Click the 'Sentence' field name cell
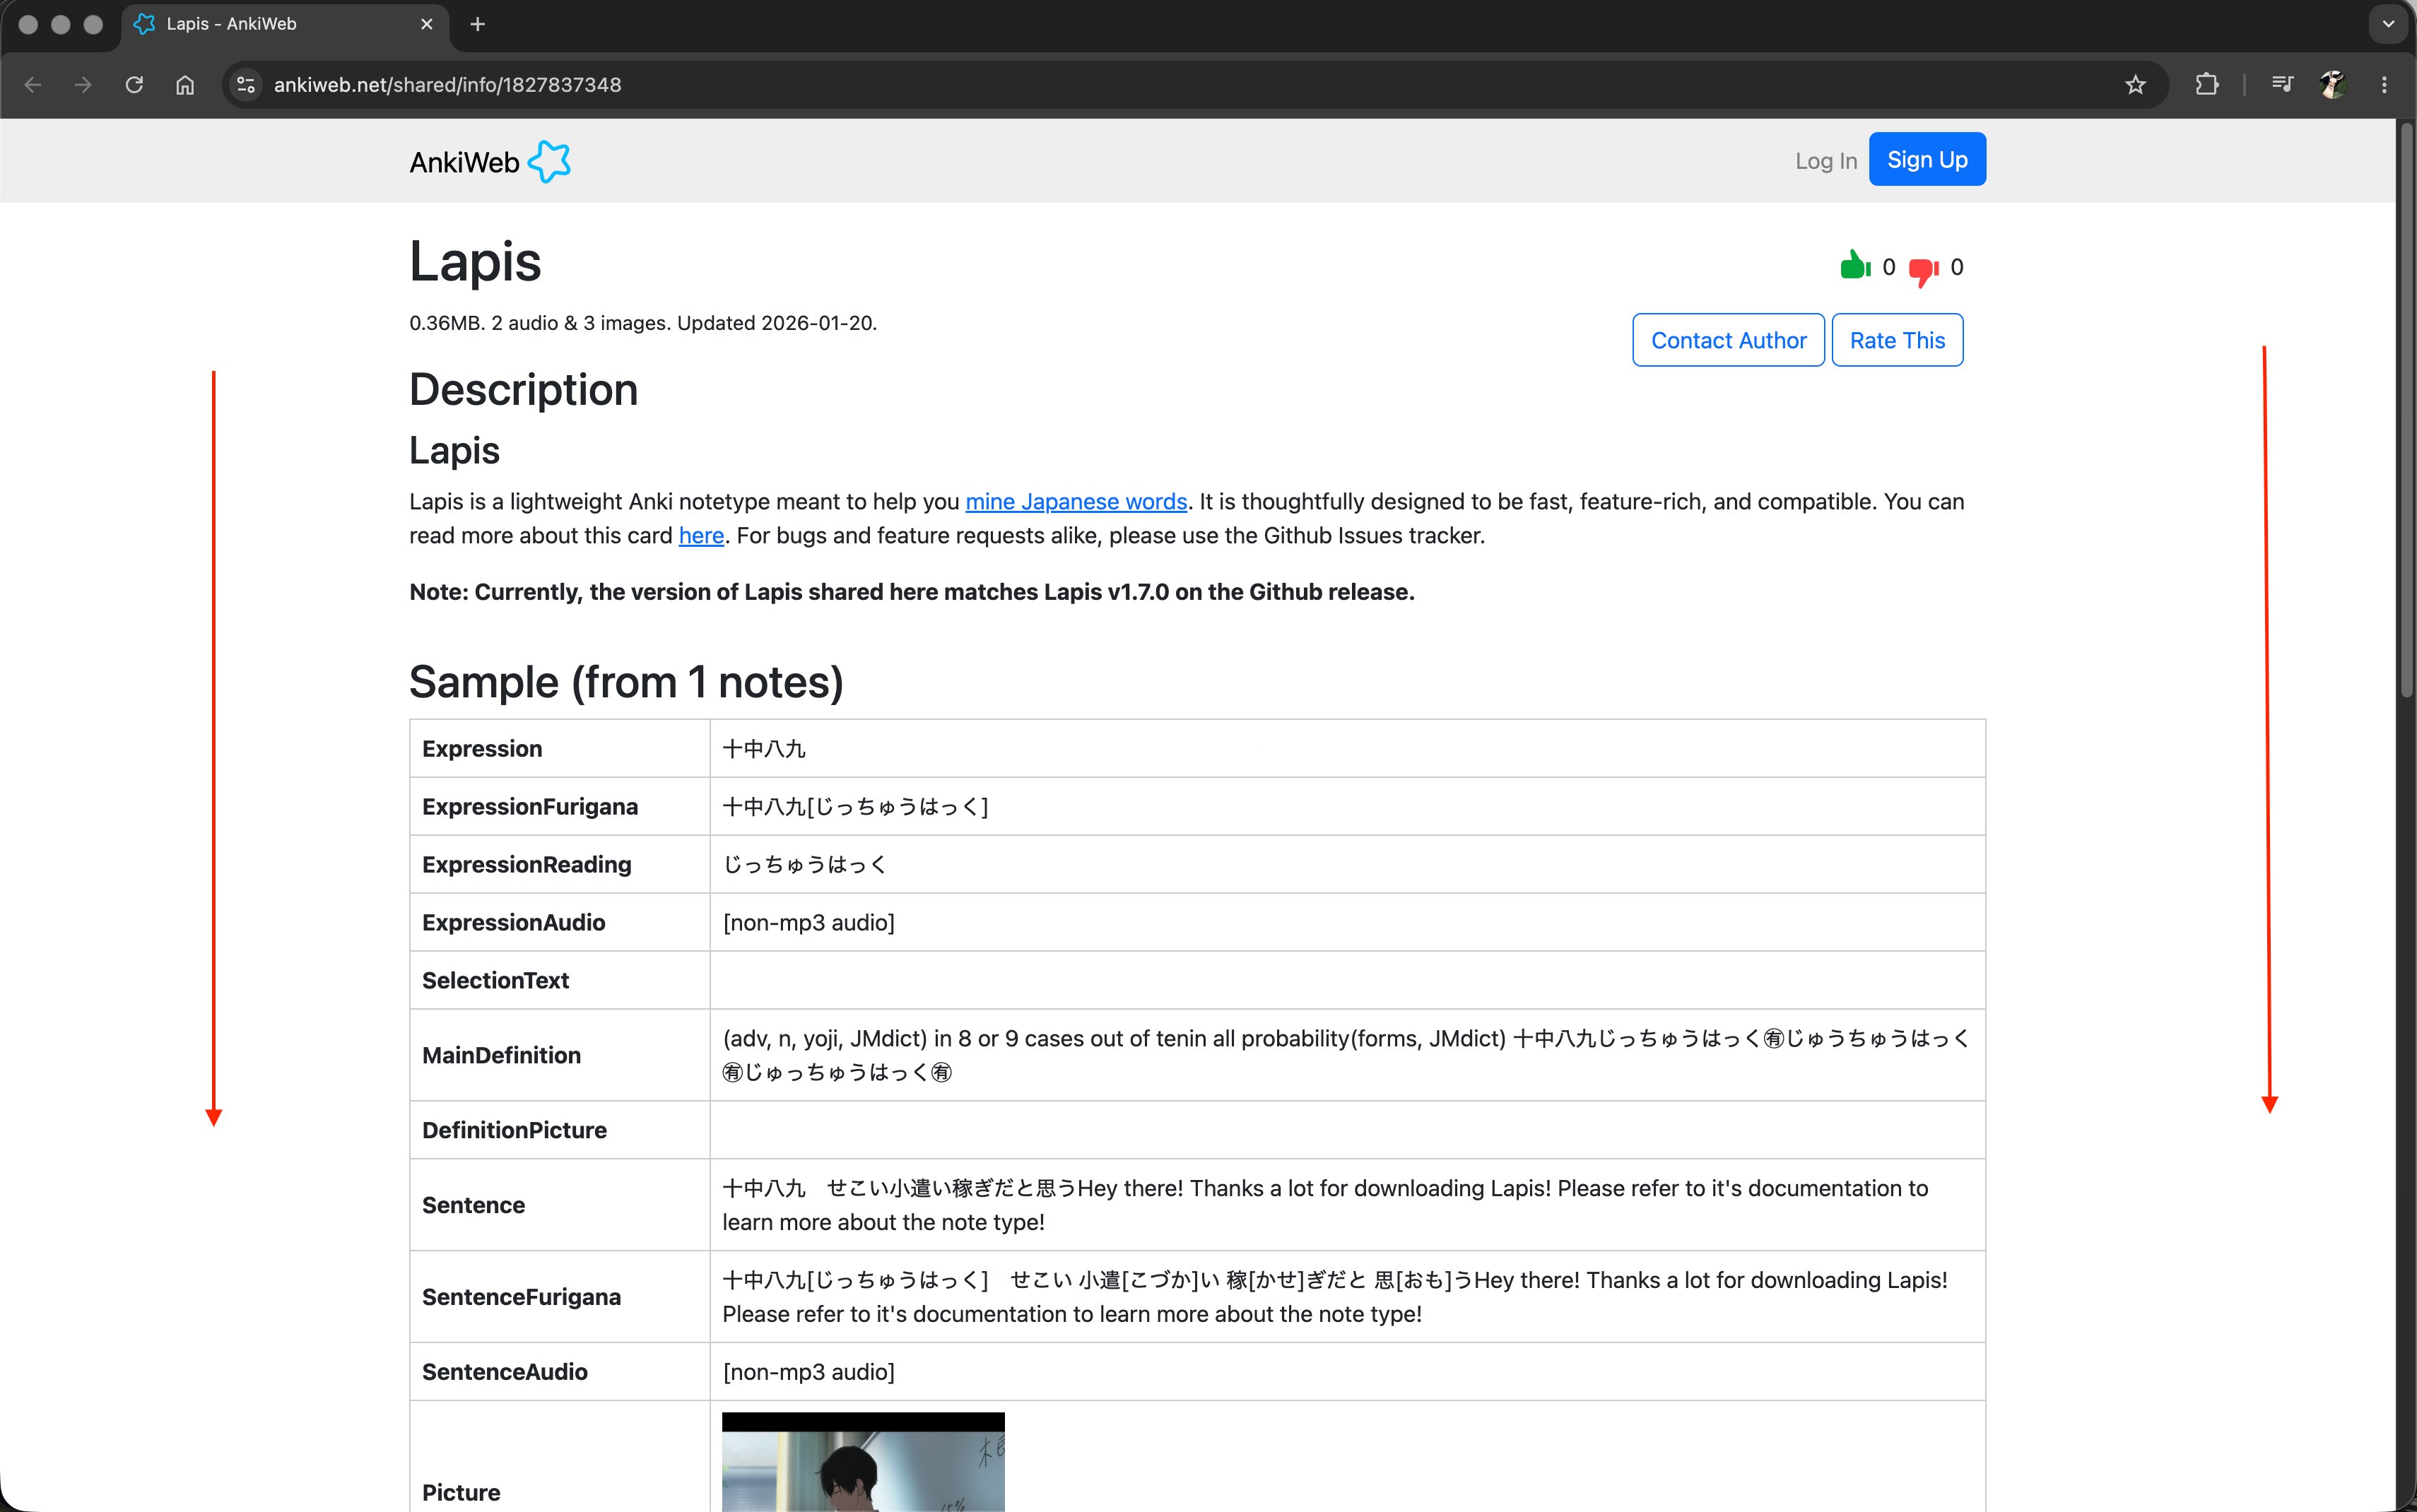 560,1205
